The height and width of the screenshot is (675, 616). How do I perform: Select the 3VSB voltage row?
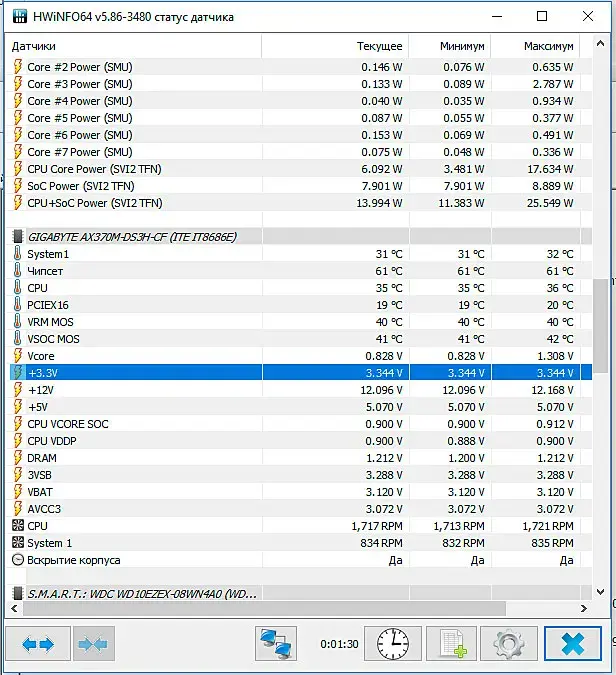299,475
